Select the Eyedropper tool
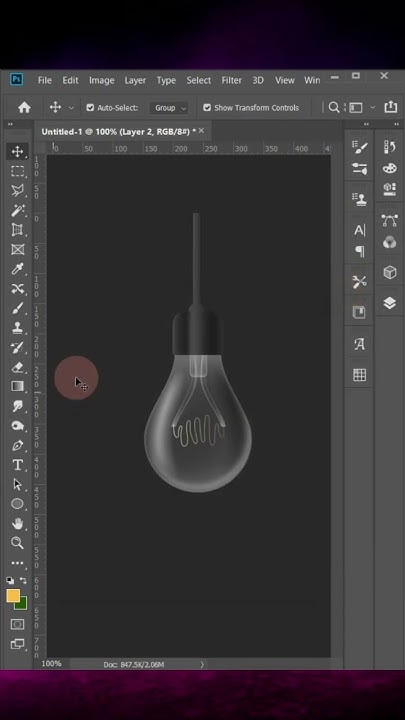 pyautogui.click(x=17, y=269)
